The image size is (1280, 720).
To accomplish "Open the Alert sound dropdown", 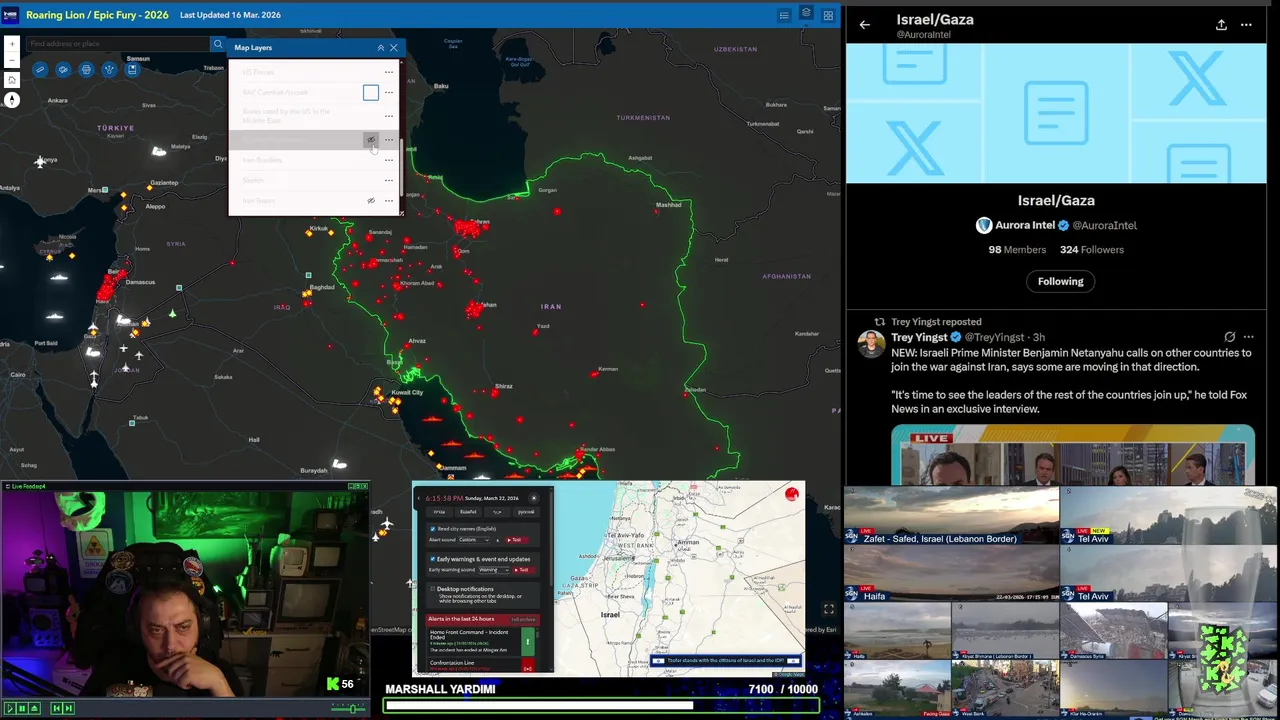I will [x=474, y=540].
